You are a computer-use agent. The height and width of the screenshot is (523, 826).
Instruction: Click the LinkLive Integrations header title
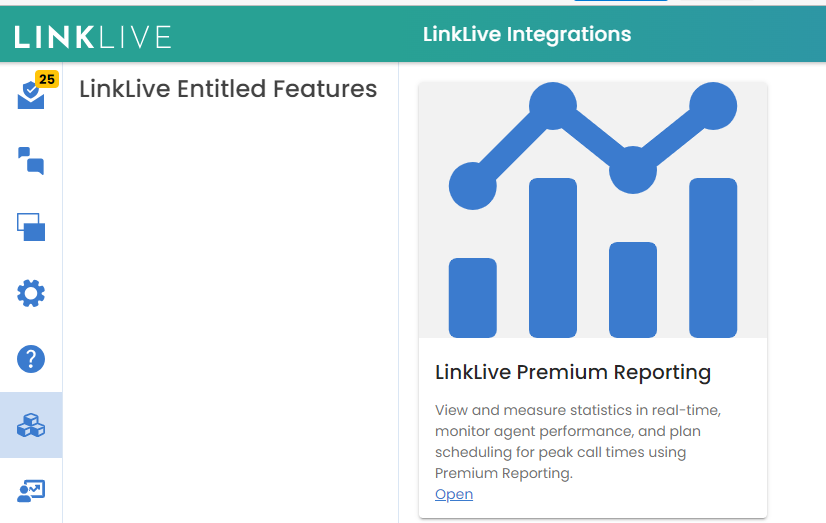click(x=527, y=35)
